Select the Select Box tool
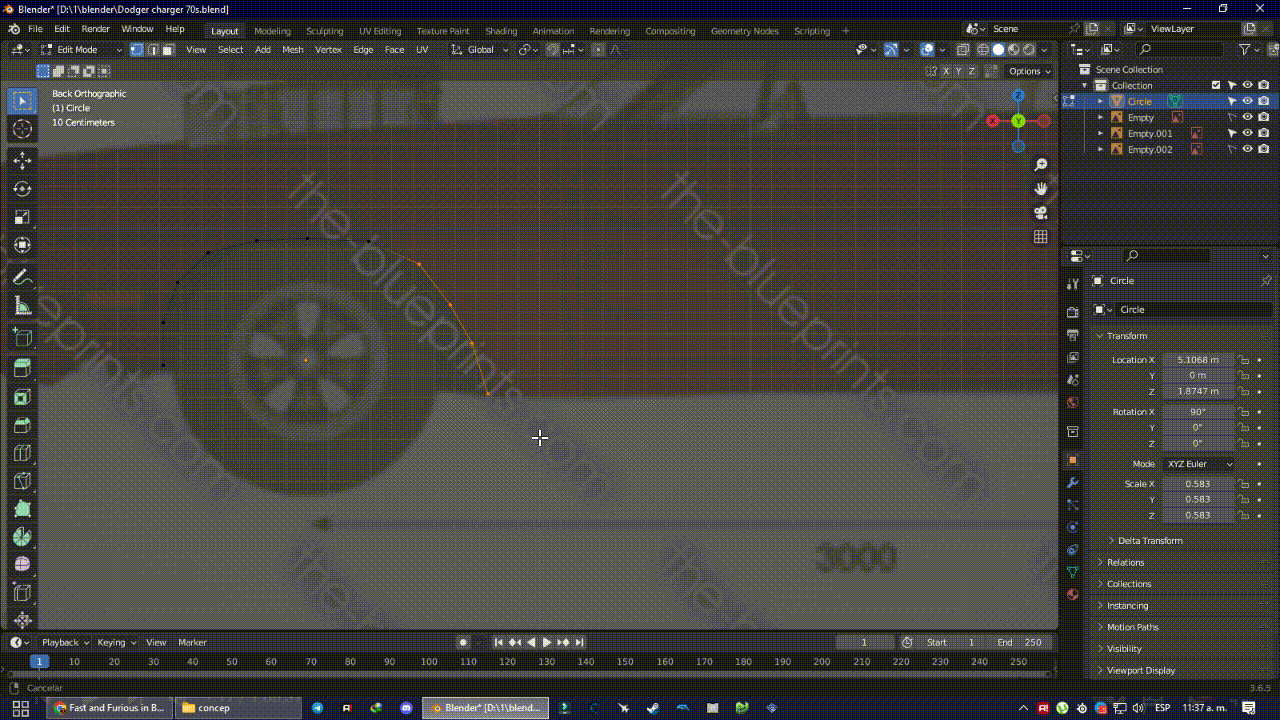 (22, 100)
